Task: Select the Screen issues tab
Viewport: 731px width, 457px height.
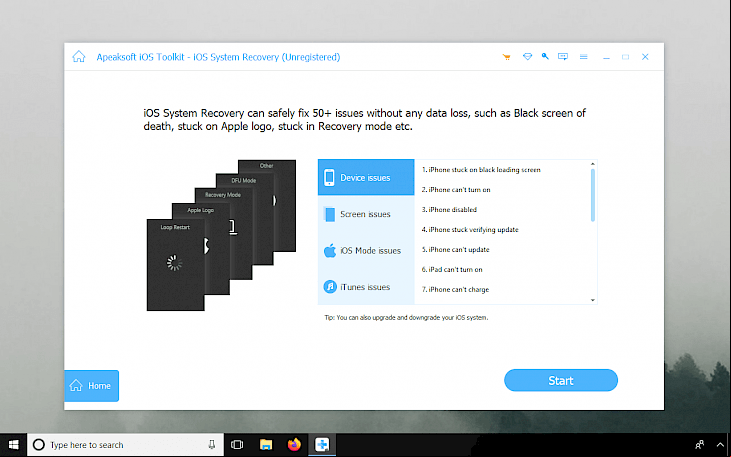Action: point(366,214)
